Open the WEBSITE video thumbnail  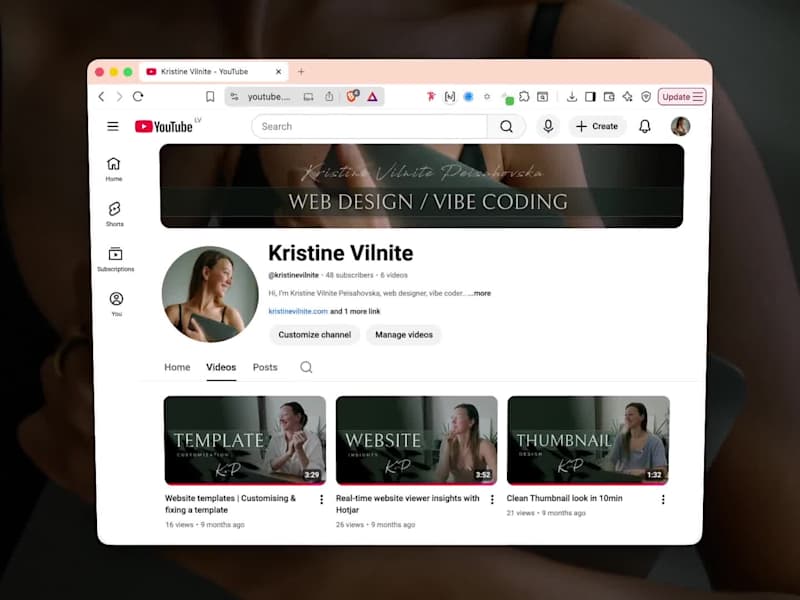[x=416, y=440]
